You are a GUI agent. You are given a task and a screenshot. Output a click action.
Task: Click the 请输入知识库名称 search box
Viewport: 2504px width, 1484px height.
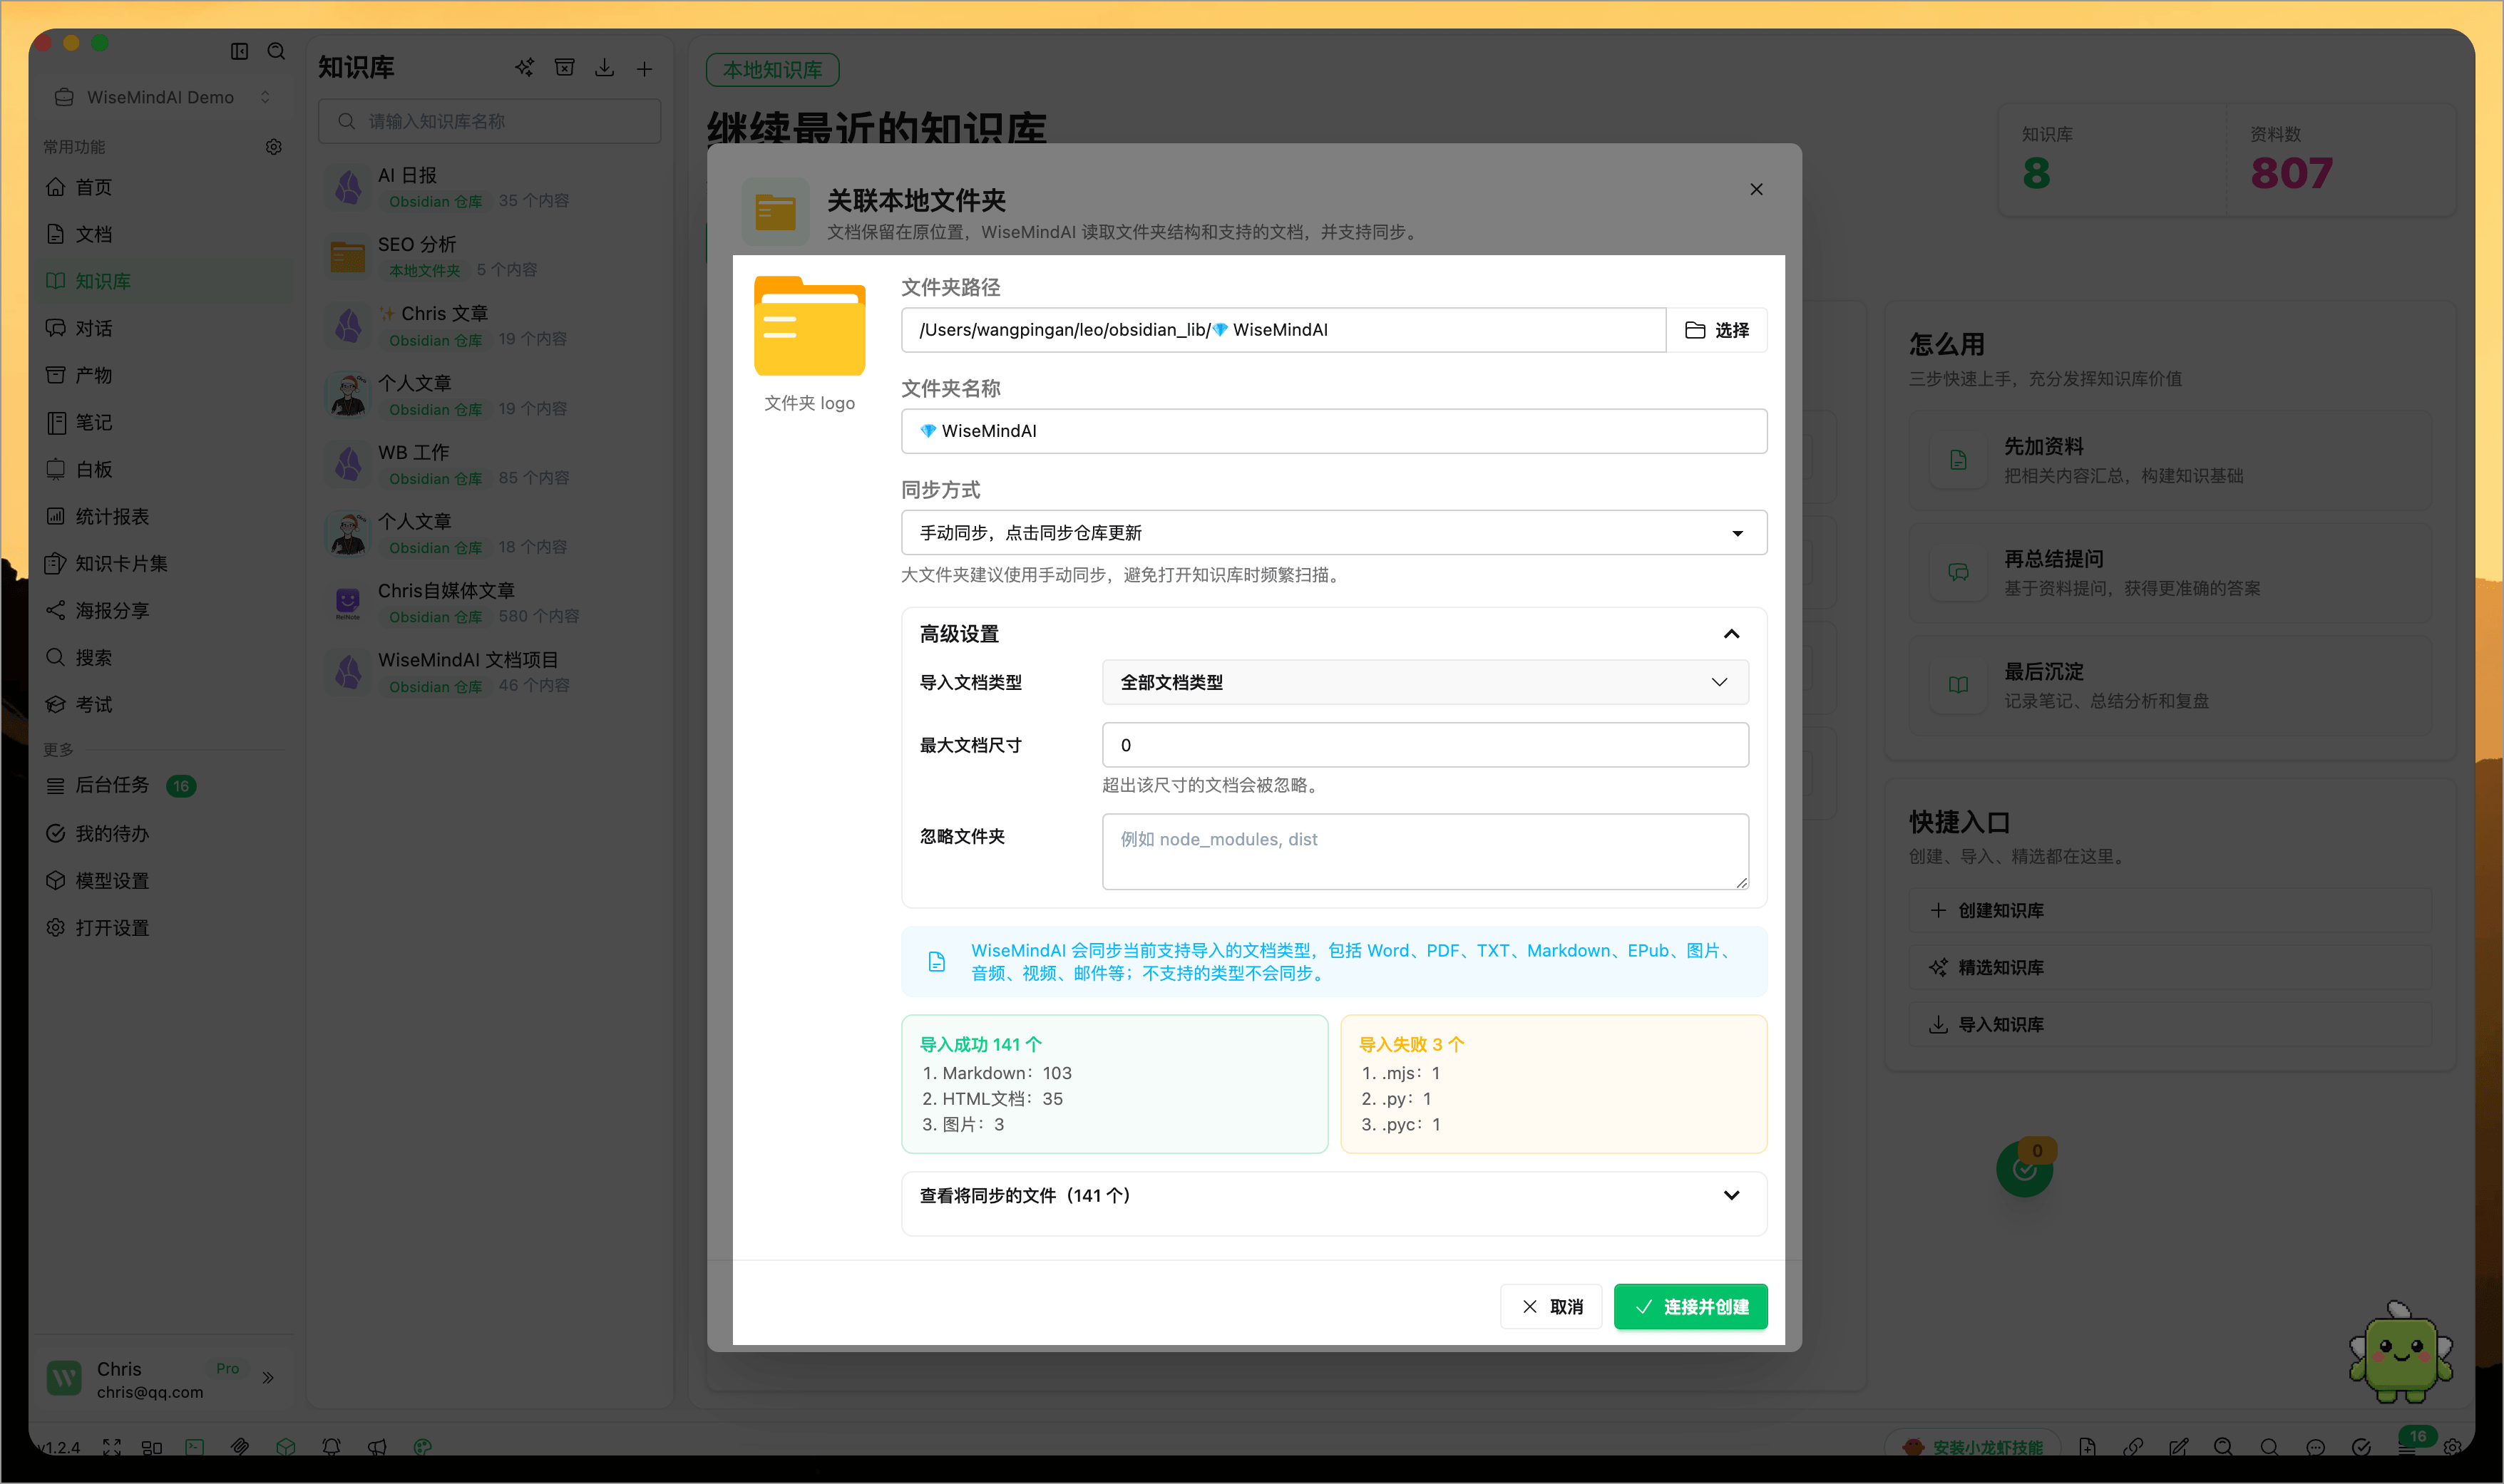489,121
